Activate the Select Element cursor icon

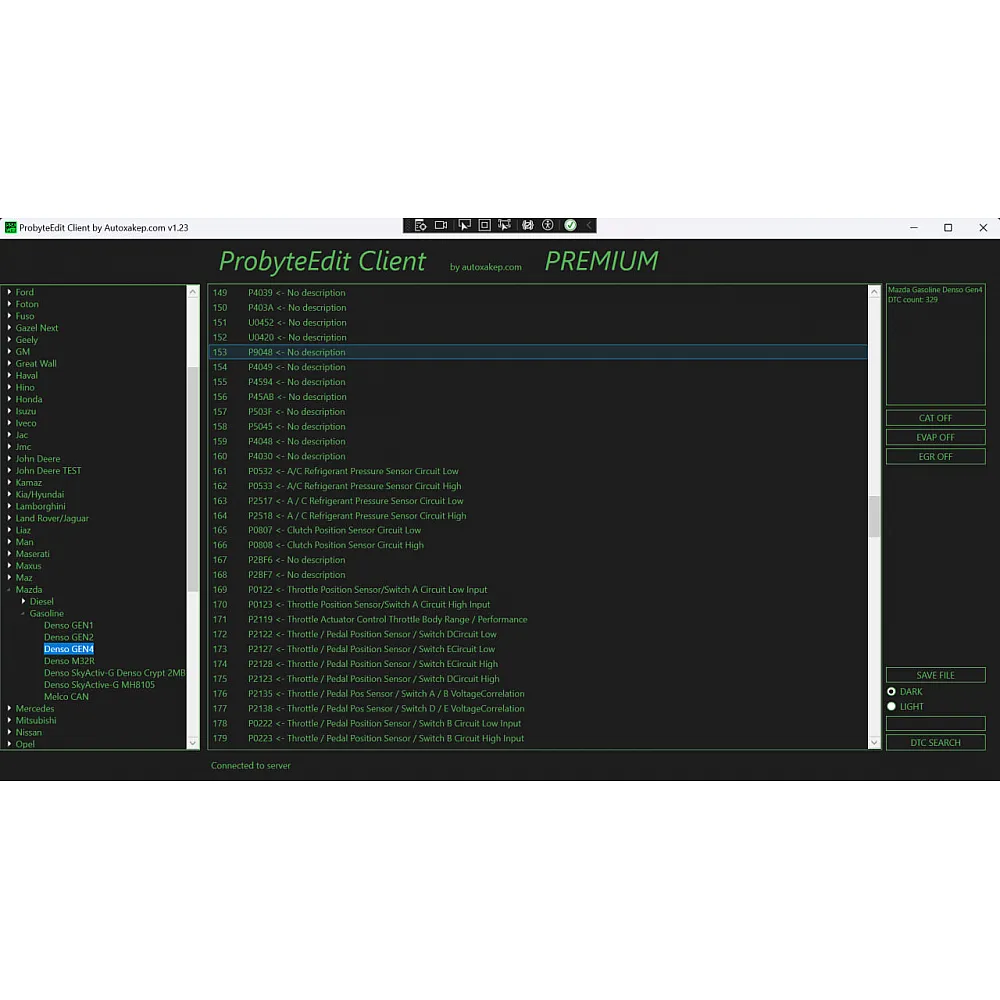tap(464, 226)
